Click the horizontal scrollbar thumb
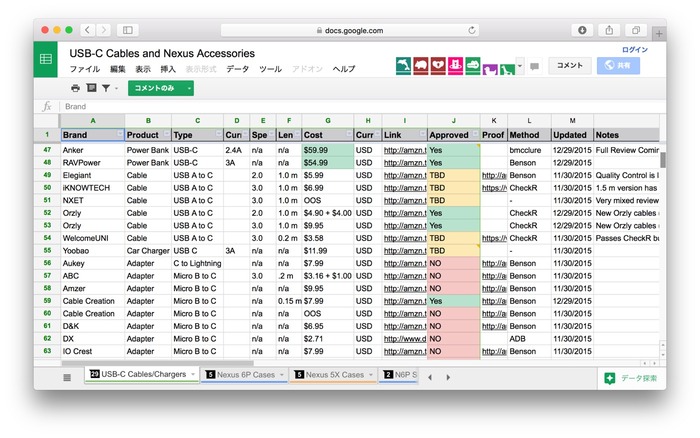700x438 pixels. (158, 363)
